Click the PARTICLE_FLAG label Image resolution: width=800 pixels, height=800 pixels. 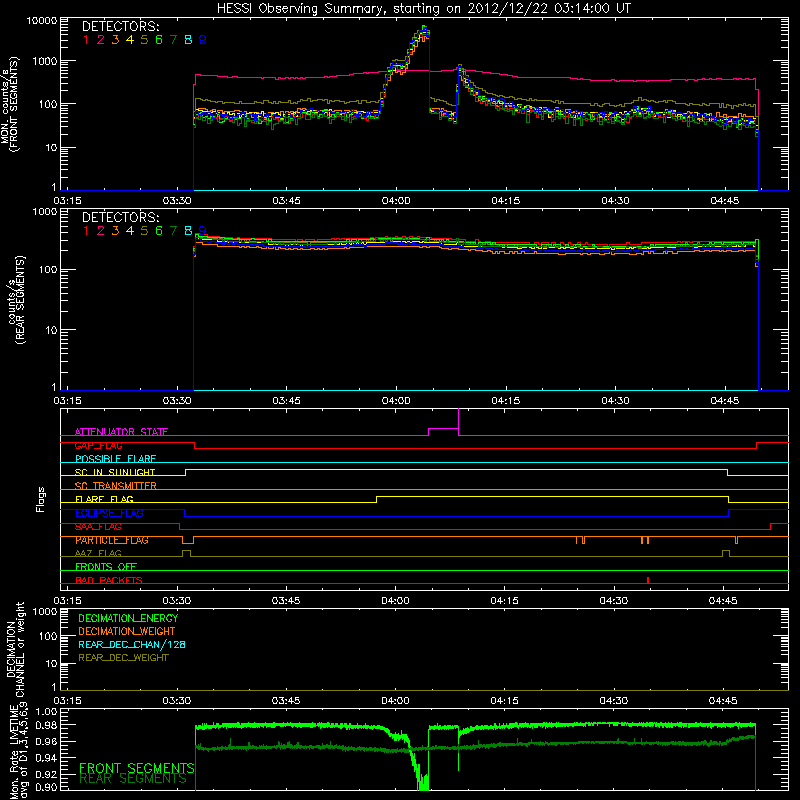pos(112,540)
